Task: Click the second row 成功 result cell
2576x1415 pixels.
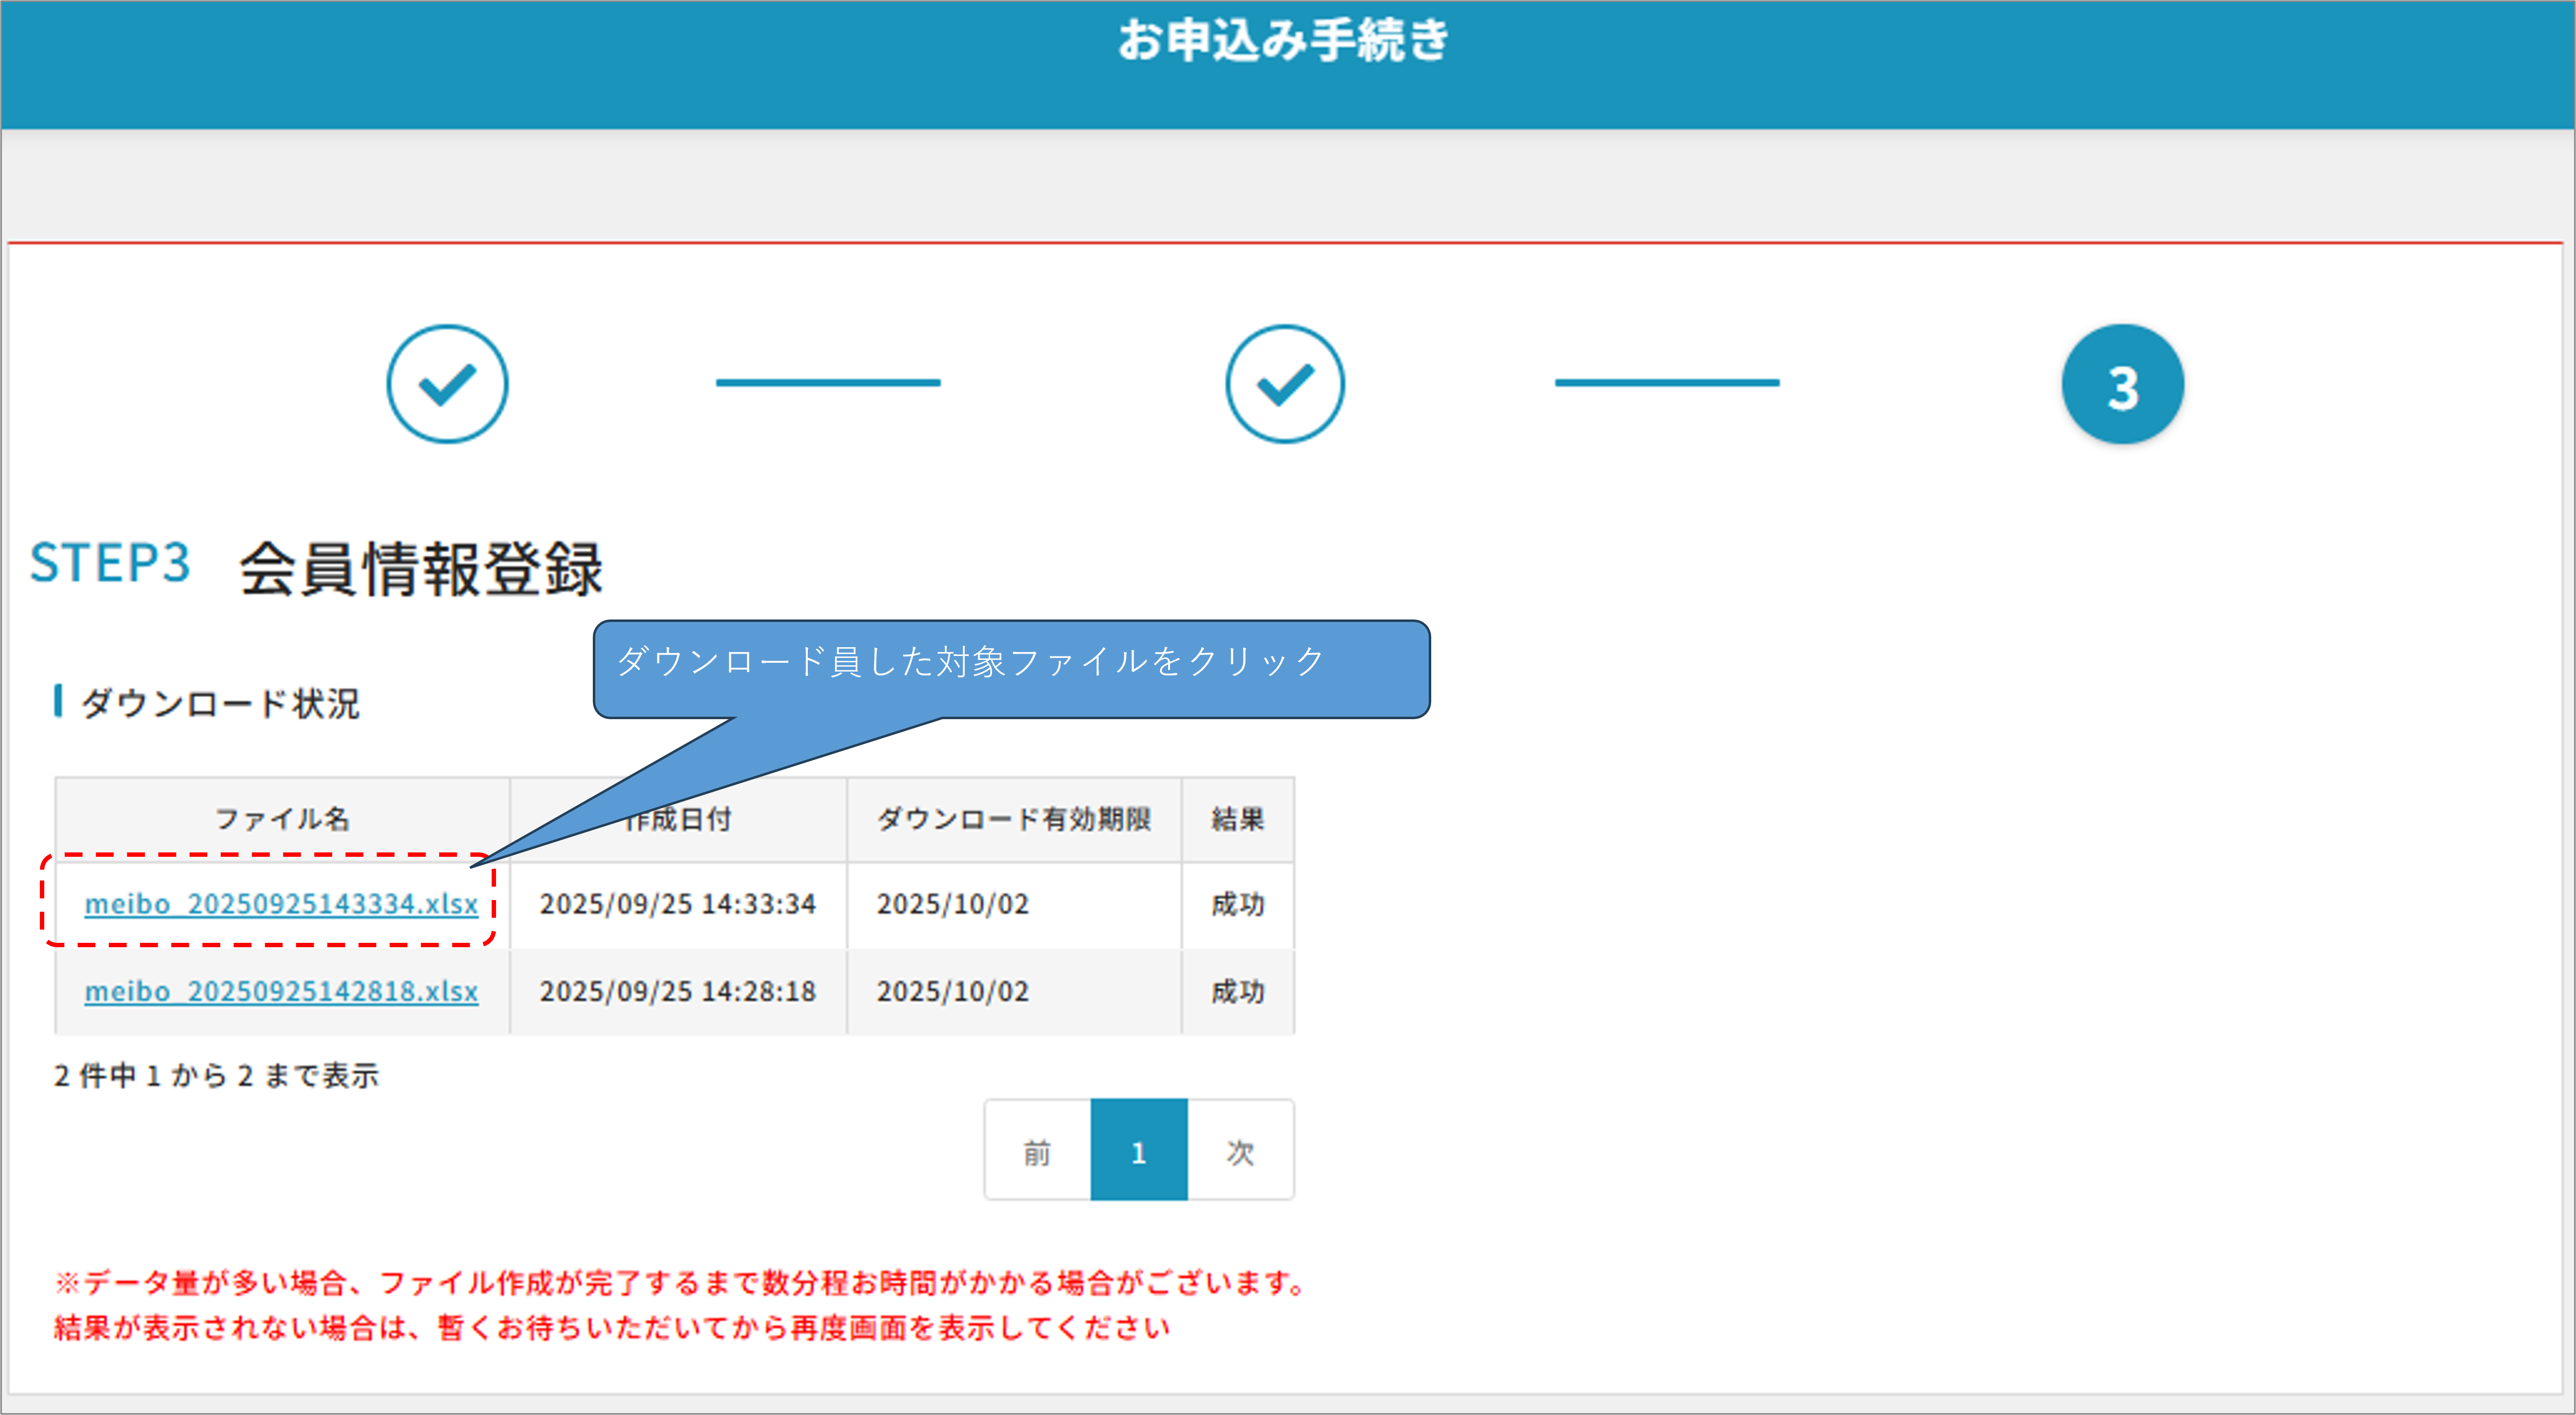Action: pyautogui.click(x=1237, y=991)
